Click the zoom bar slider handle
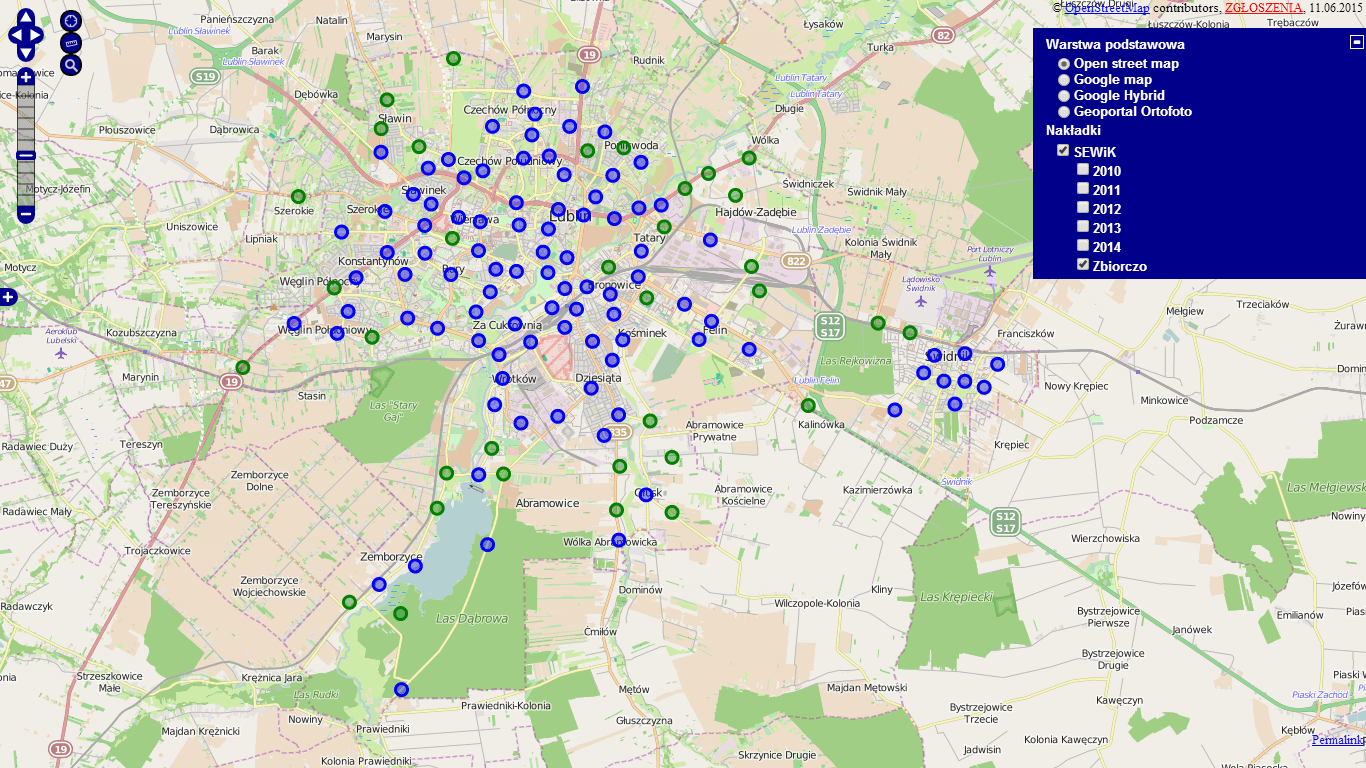The height and width of the screenshot is (768, 1366). (26, 155)
